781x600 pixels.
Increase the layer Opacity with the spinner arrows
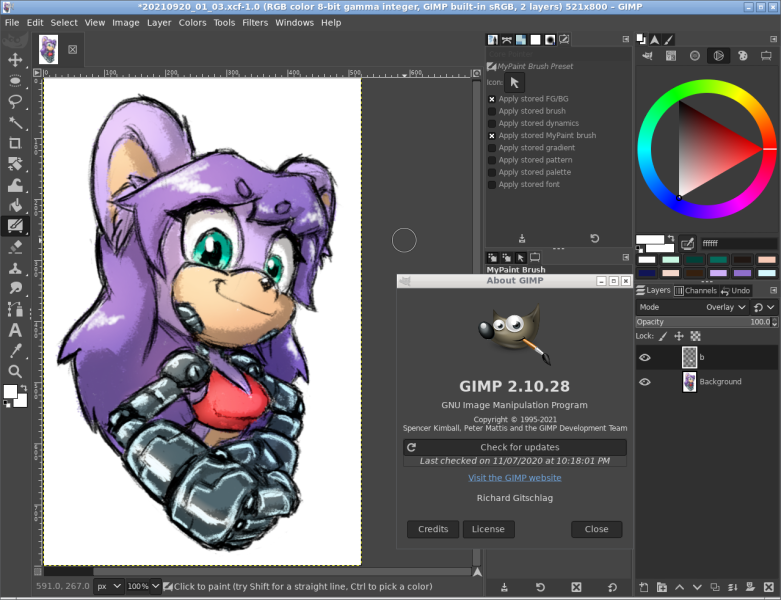(x=775, y=320)
